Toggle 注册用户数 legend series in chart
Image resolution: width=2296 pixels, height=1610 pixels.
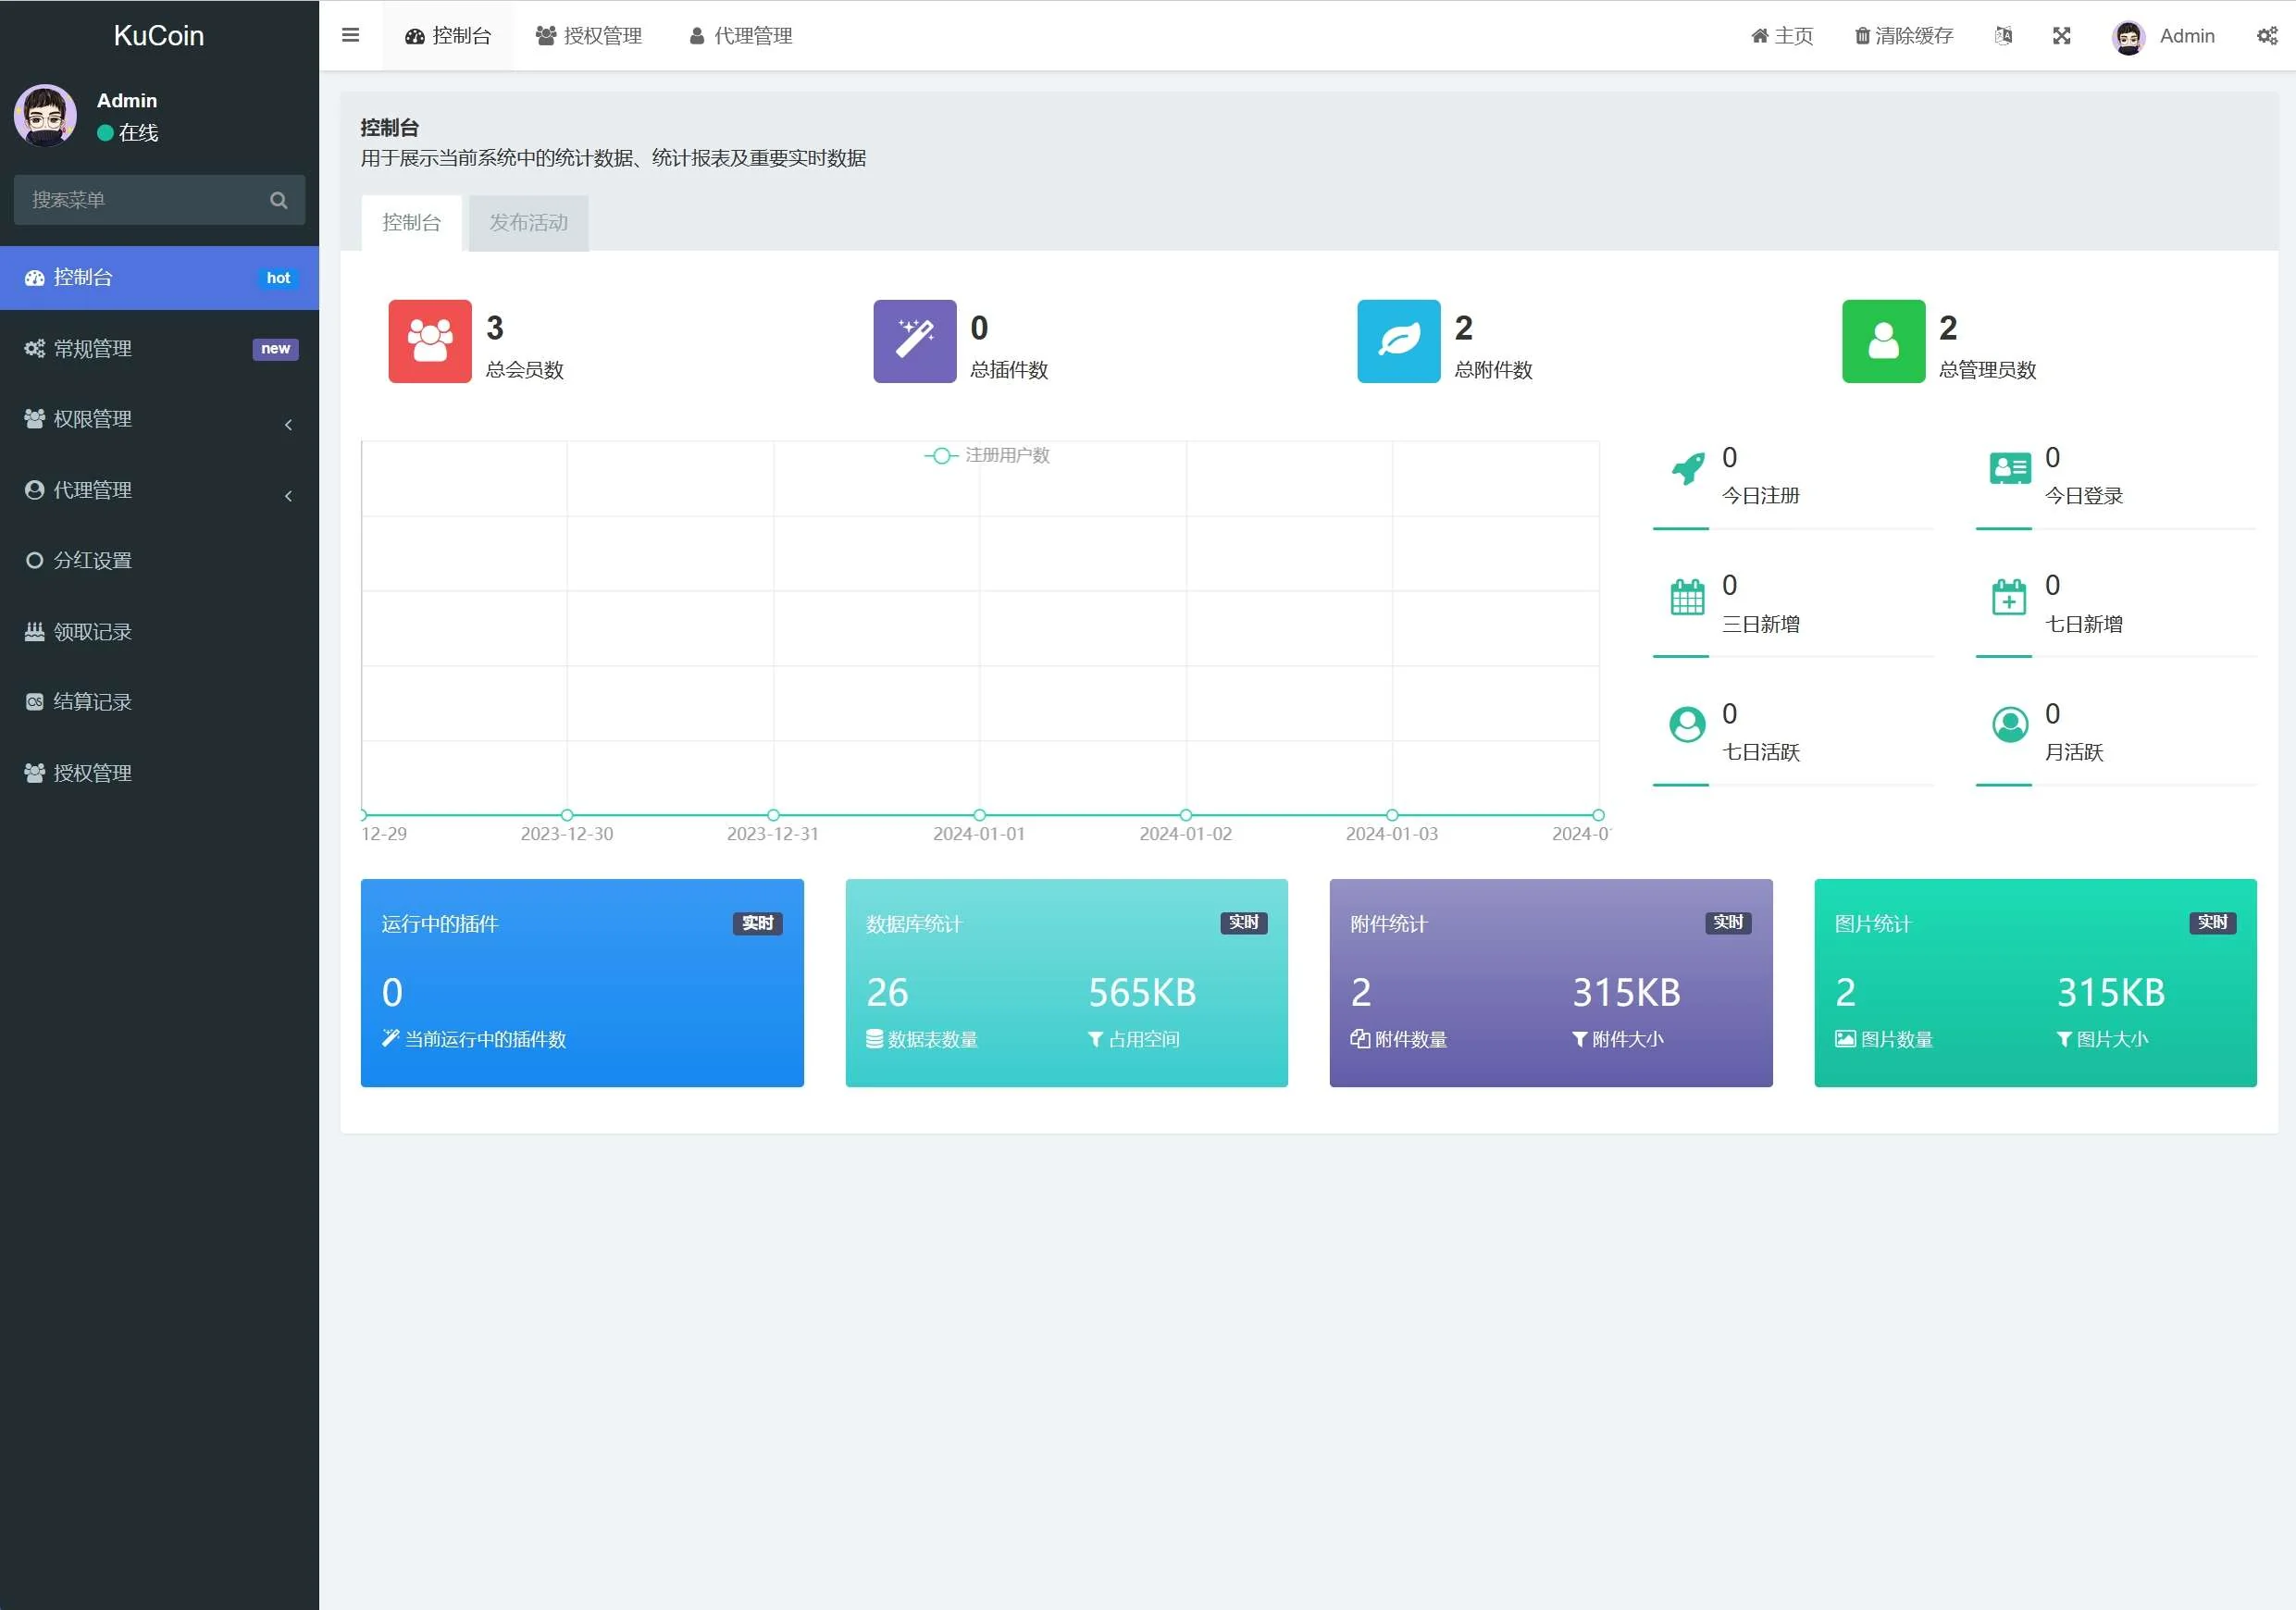[x=987, y=455]
